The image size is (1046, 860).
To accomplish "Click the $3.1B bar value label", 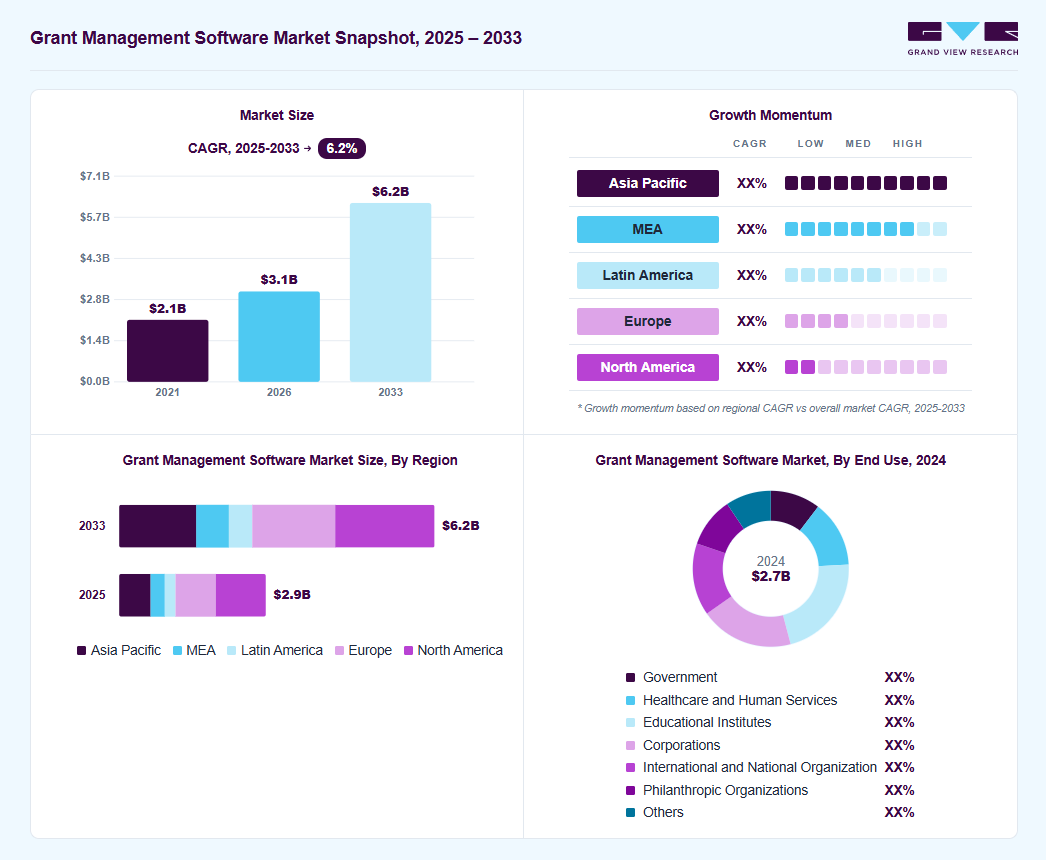I will (x=279, y=280).
